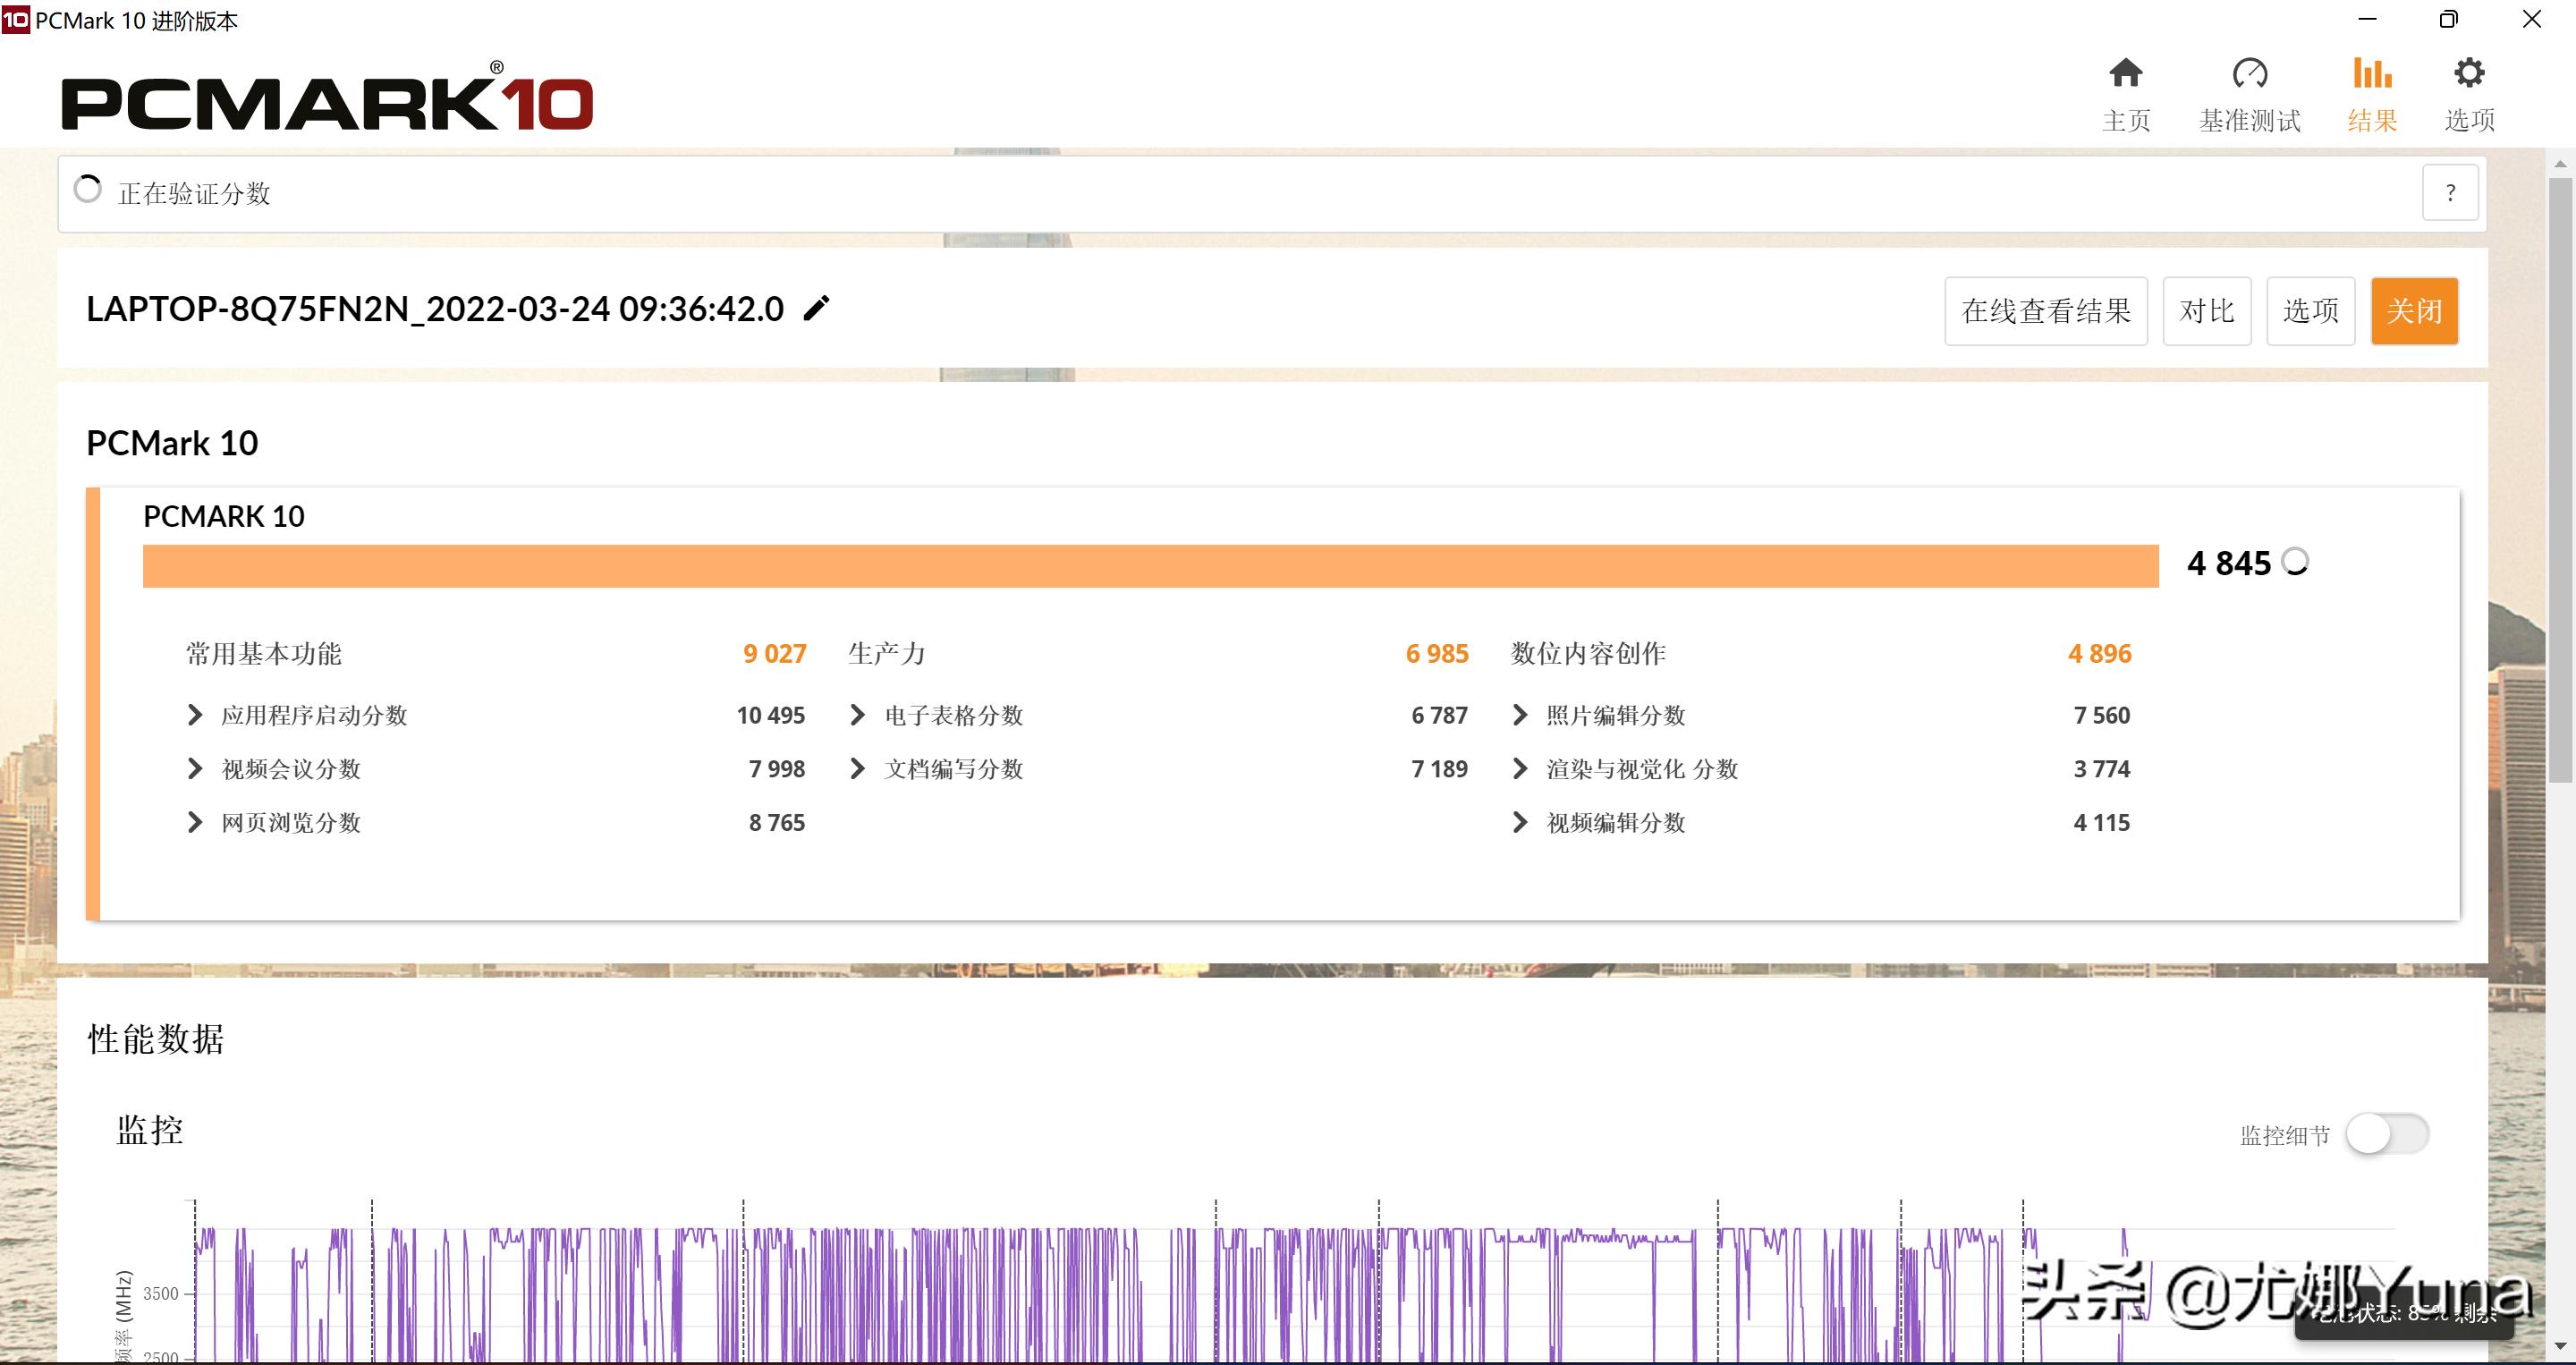This screenshot has height=1365, width=2576.
Task: Click the score validation spinner icon
Action: tap(88, 190)
